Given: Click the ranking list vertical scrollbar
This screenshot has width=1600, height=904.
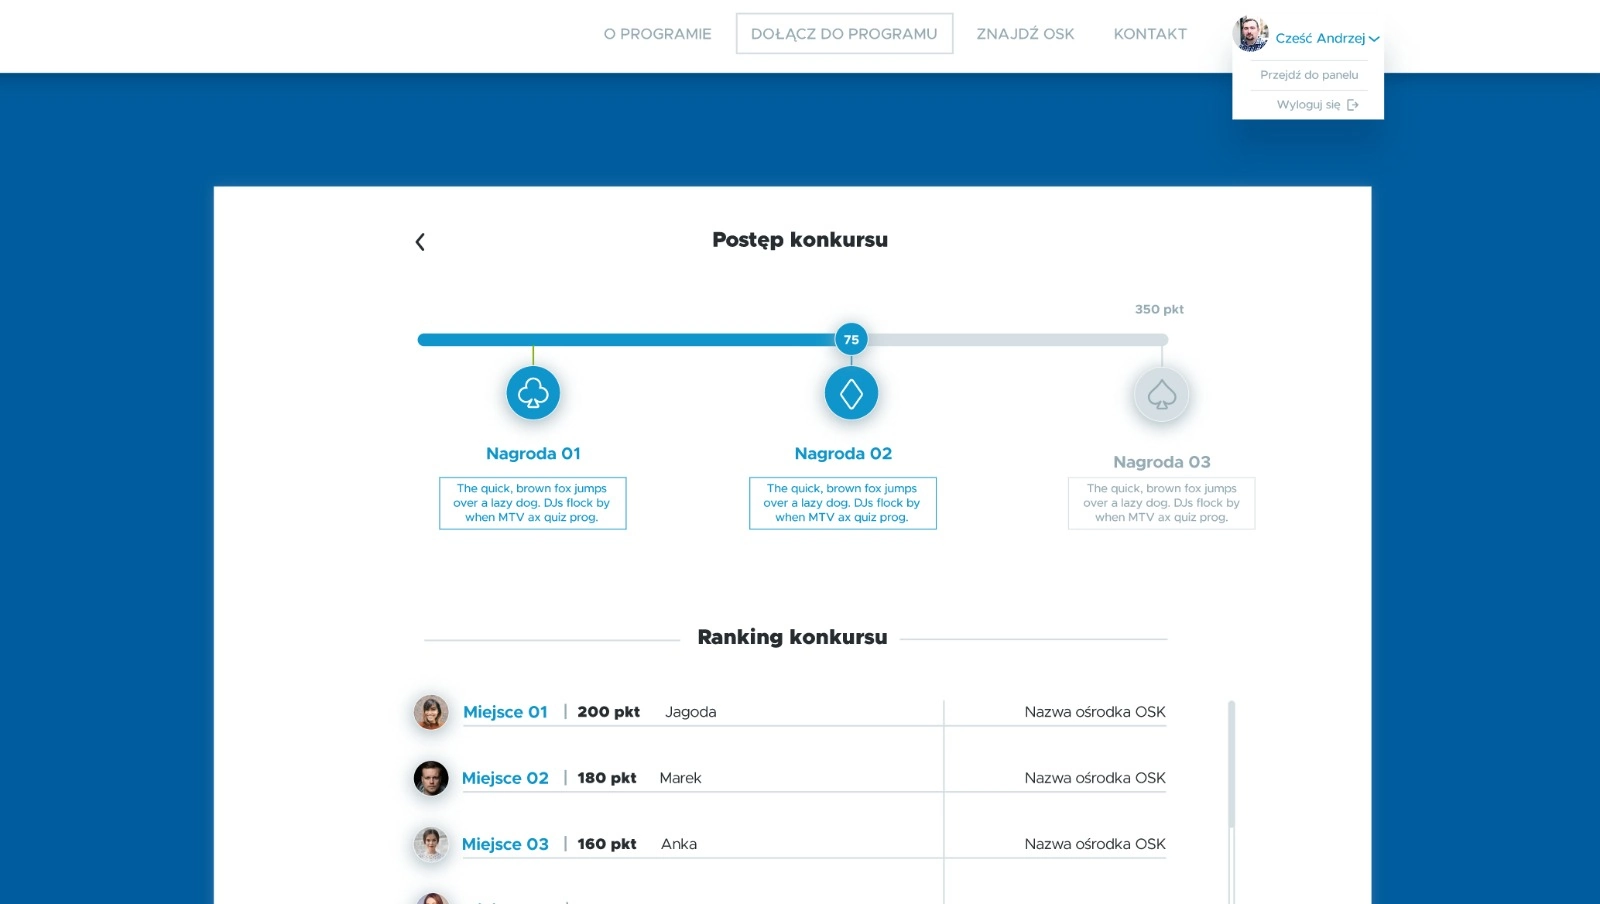Looking at the screenshot, I should coord(1231,765).
